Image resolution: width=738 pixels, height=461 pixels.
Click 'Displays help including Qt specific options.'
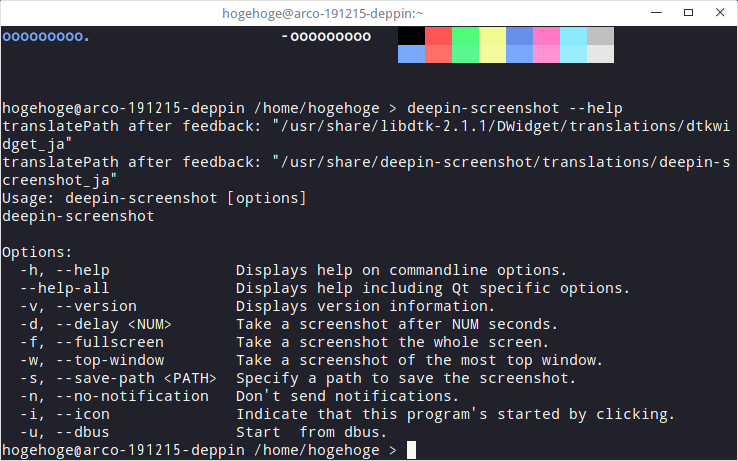[433, 288]
